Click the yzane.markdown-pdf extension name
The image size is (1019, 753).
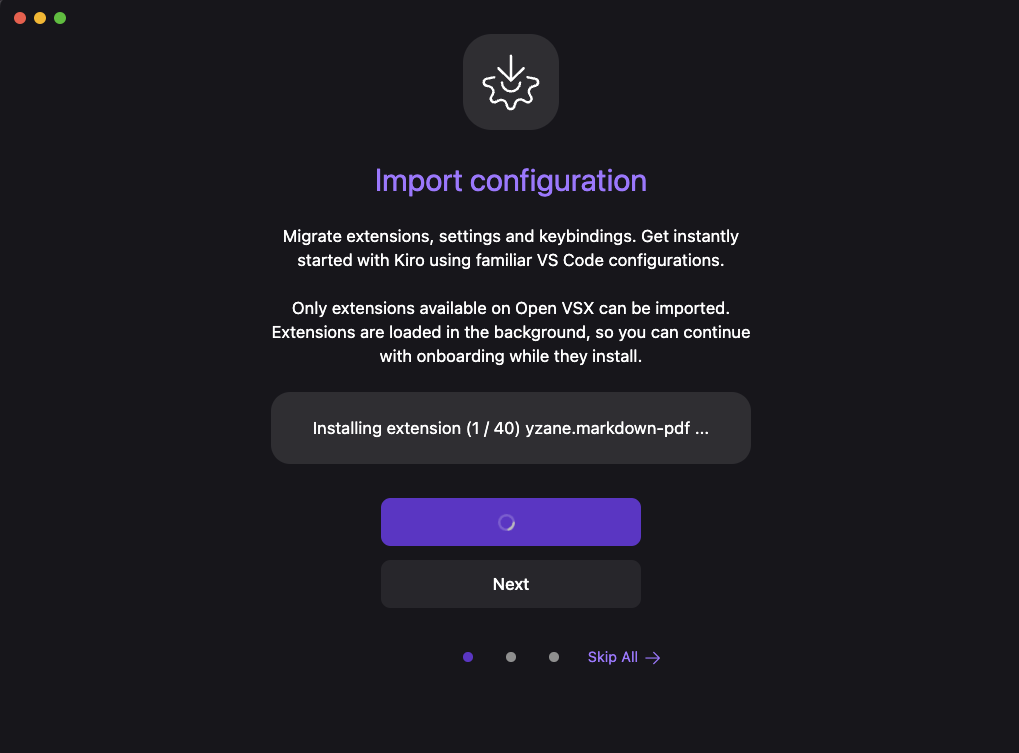[x=608, y=429]
